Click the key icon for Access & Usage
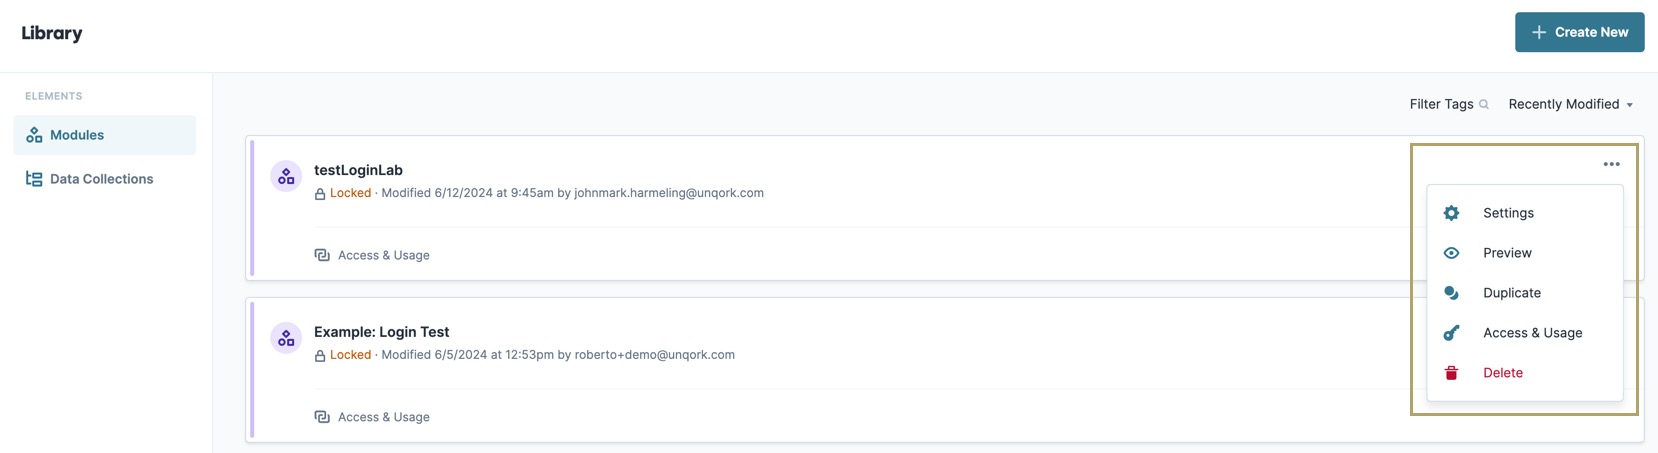 click(1451, 333)
